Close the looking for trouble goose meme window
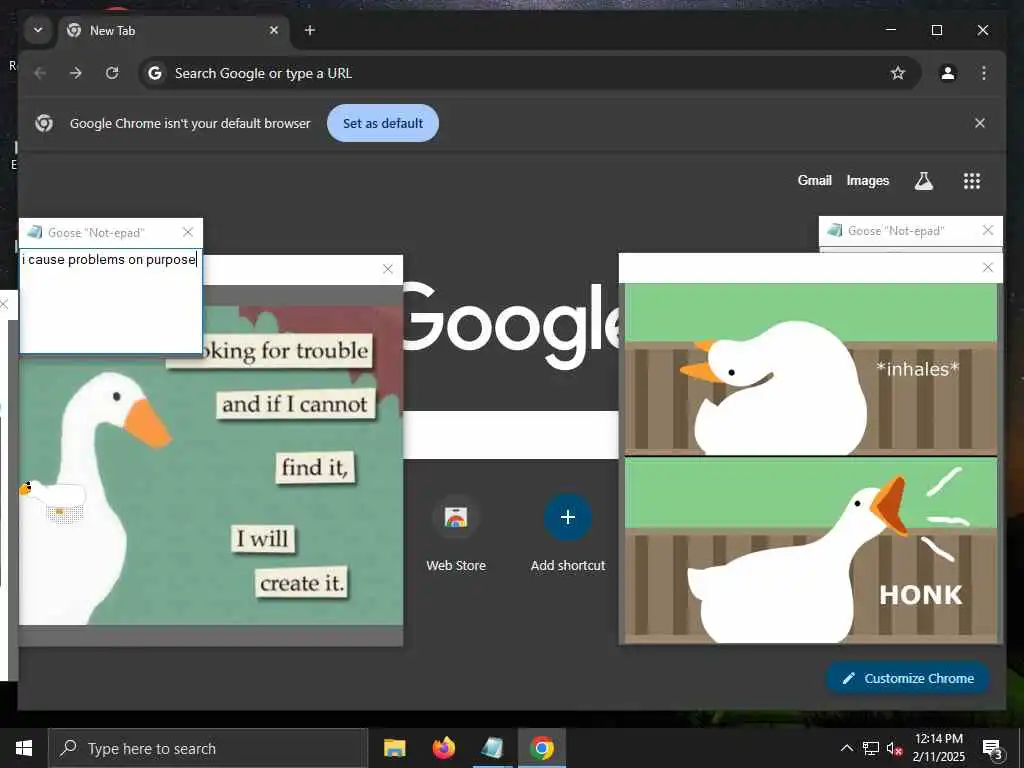Viewport: 1024px width, 768px height. coord(388,269)
